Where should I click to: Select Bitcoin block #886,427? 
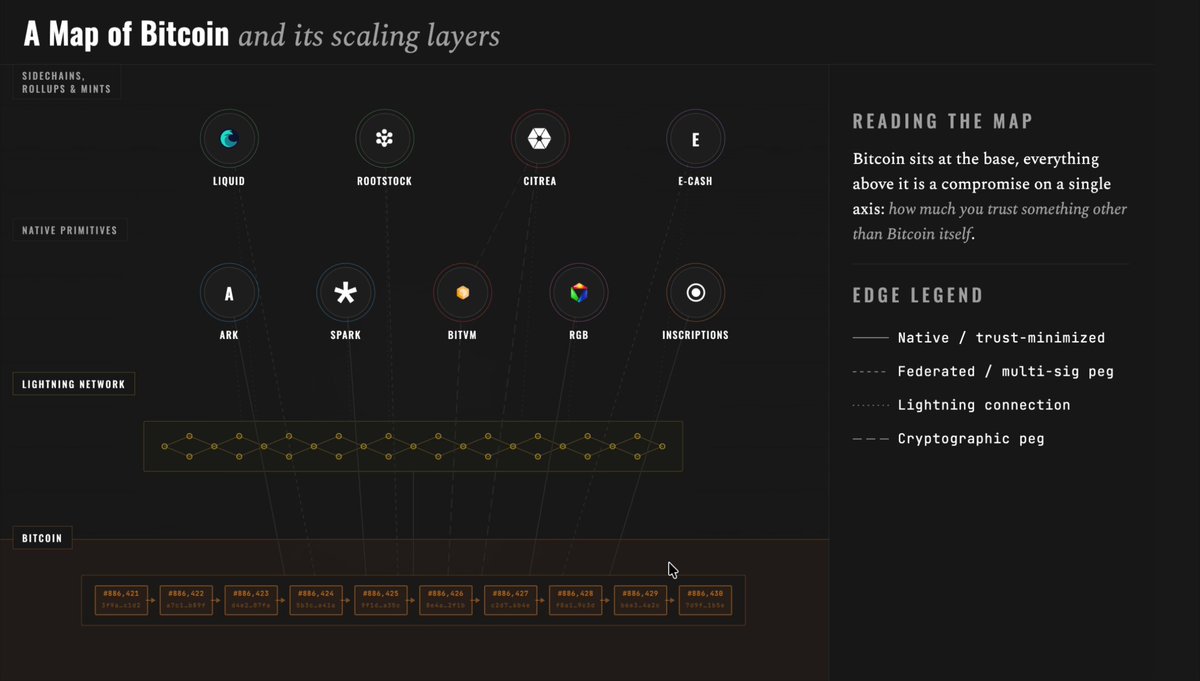511,600
